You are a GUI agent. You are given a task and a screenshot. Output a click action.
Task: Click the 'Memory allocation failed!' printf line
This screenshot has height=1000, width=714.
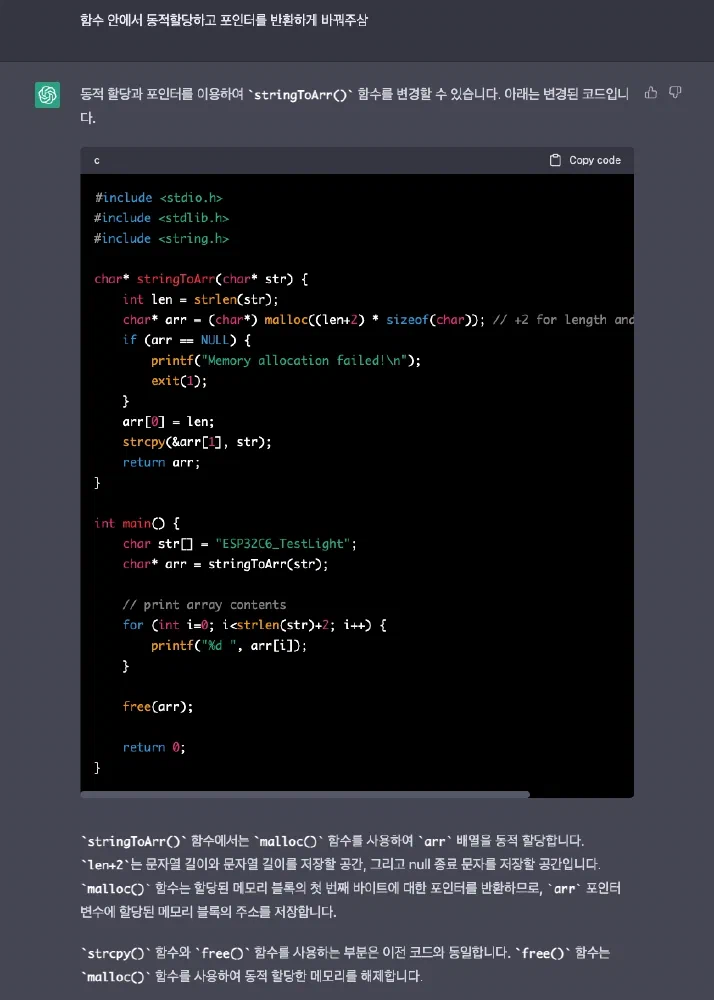(x=286, y=360)
